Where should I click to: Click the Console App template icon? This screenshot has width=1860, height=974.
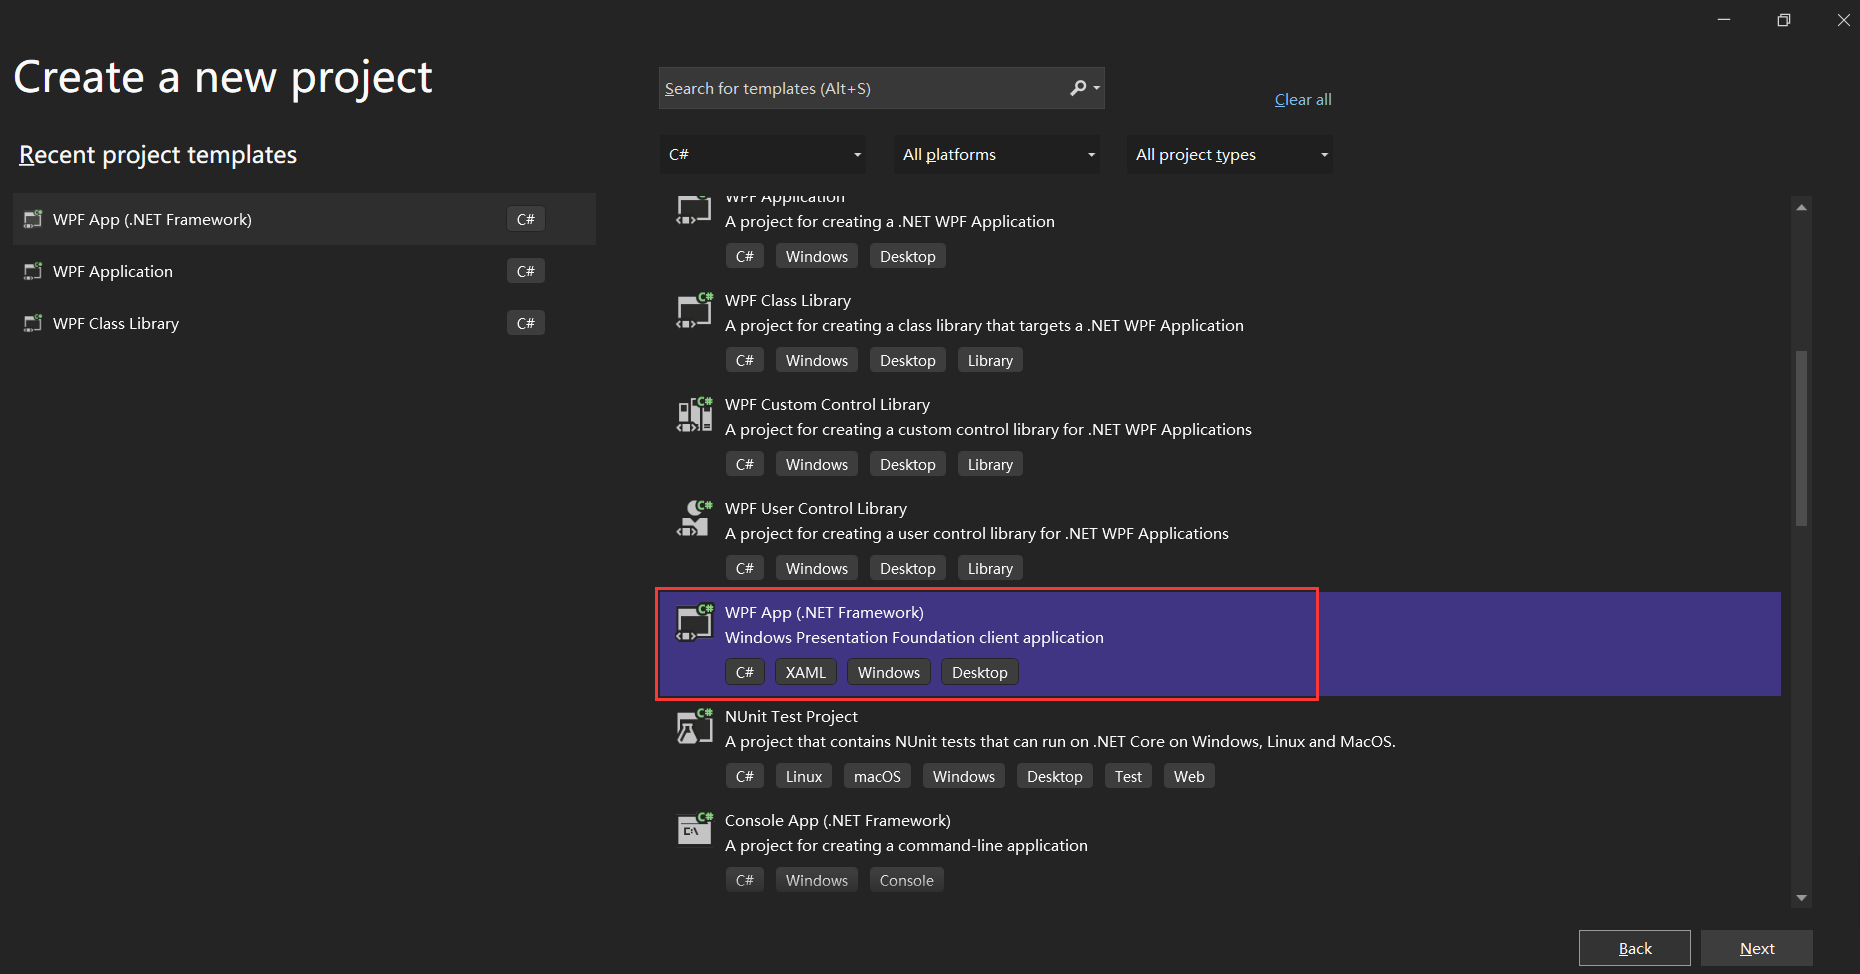(694, 830)
